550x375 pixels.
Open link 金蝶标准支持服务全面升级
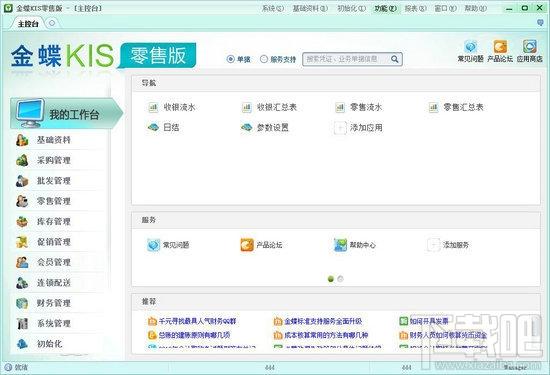(x=323, y=321)
